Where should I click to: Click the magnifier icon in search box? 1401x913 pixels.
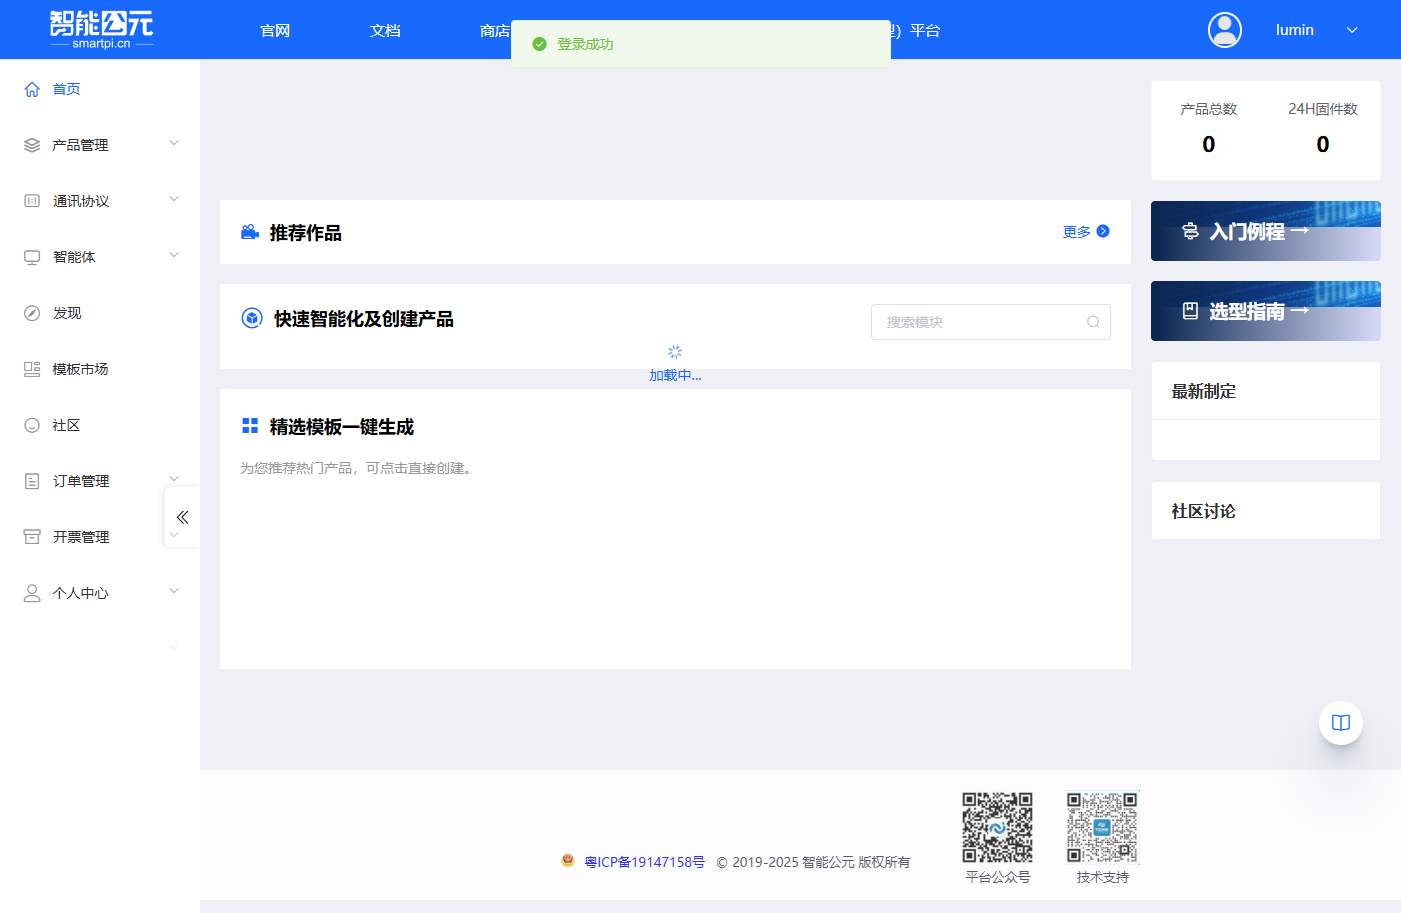click(x=1093, y=322)
